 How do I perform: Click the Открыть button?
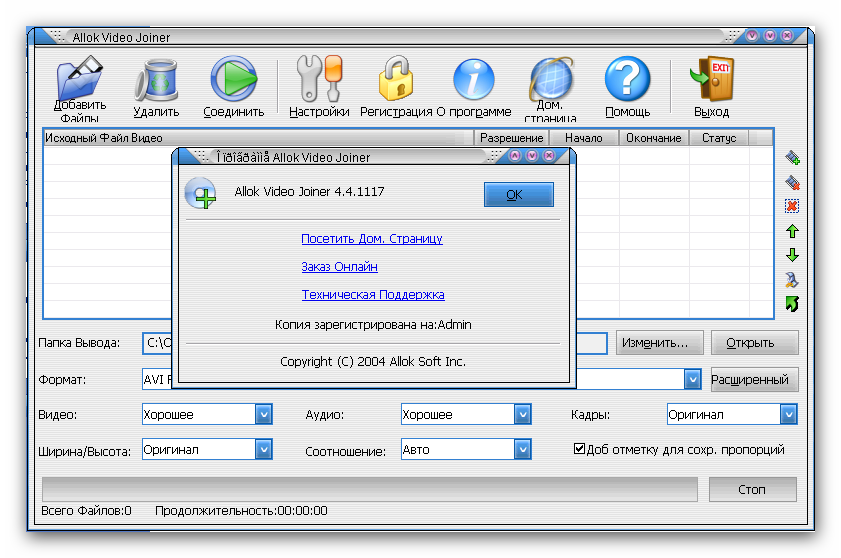pos(754,343)
